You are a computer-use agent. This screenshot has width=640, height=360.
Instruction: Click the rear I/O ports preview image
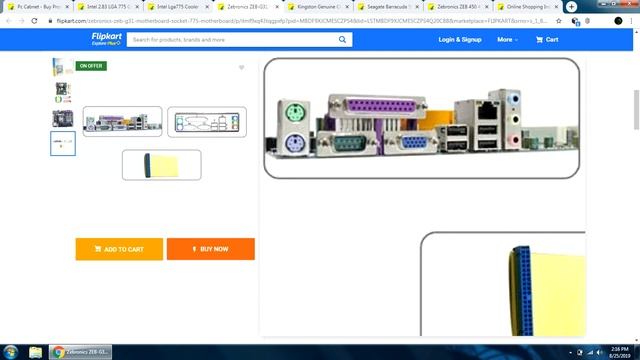coord(122,121)
